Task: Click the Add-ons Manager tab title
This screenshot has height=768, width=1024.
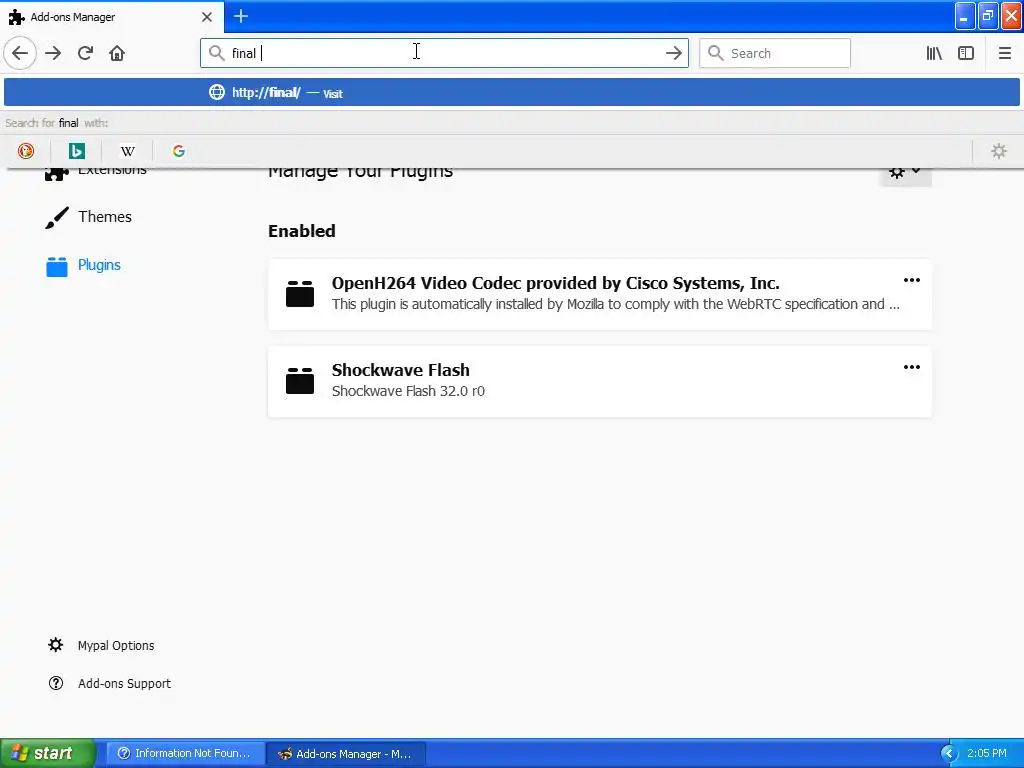Action: click(72, 17)
